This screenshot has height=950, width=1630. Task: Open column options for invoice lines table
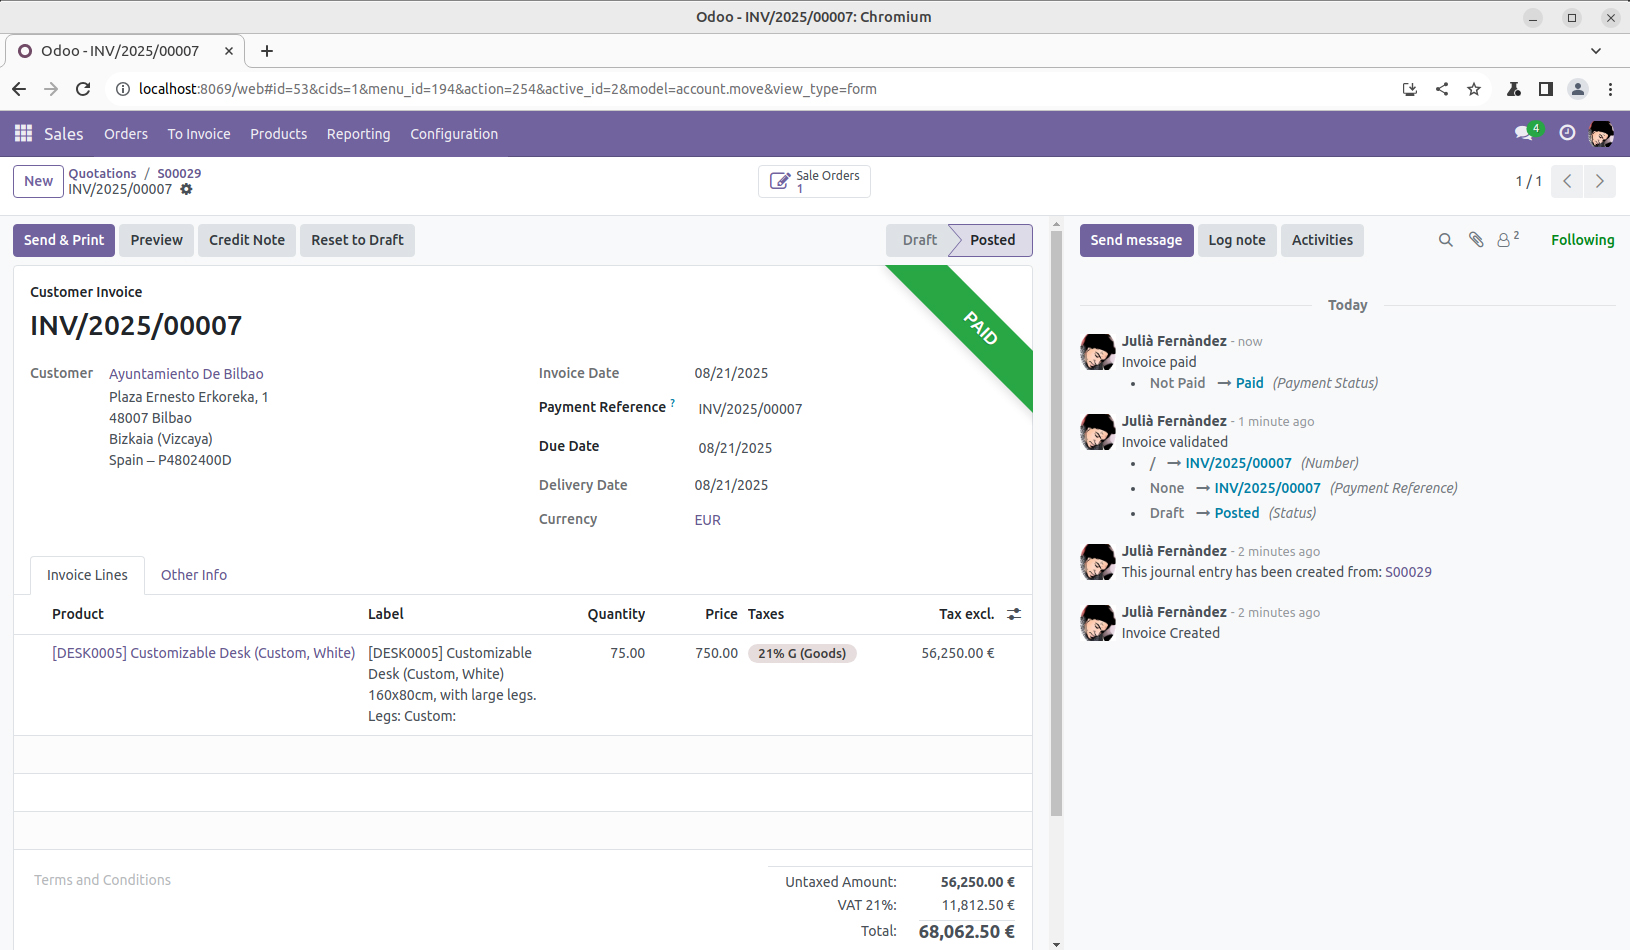(x=1014, y=614)
